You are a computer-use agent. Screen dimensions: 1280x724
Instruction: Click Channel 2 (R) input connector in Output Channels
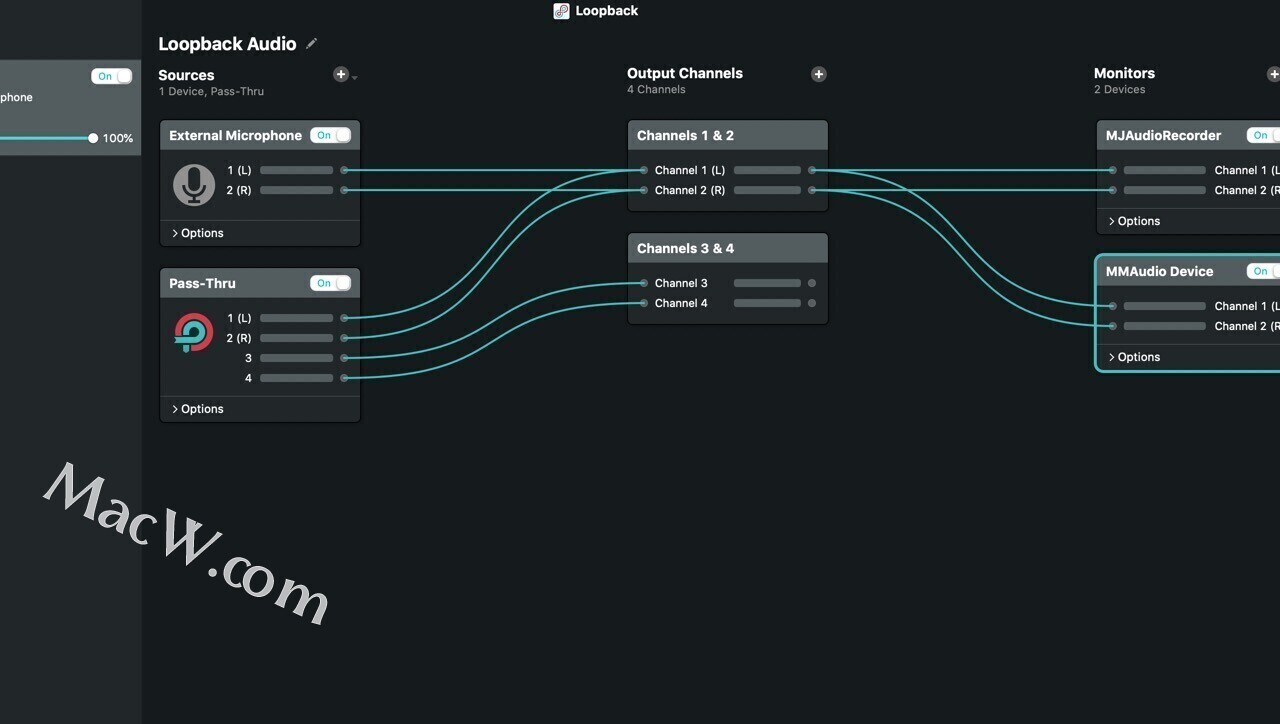point(644,190)
